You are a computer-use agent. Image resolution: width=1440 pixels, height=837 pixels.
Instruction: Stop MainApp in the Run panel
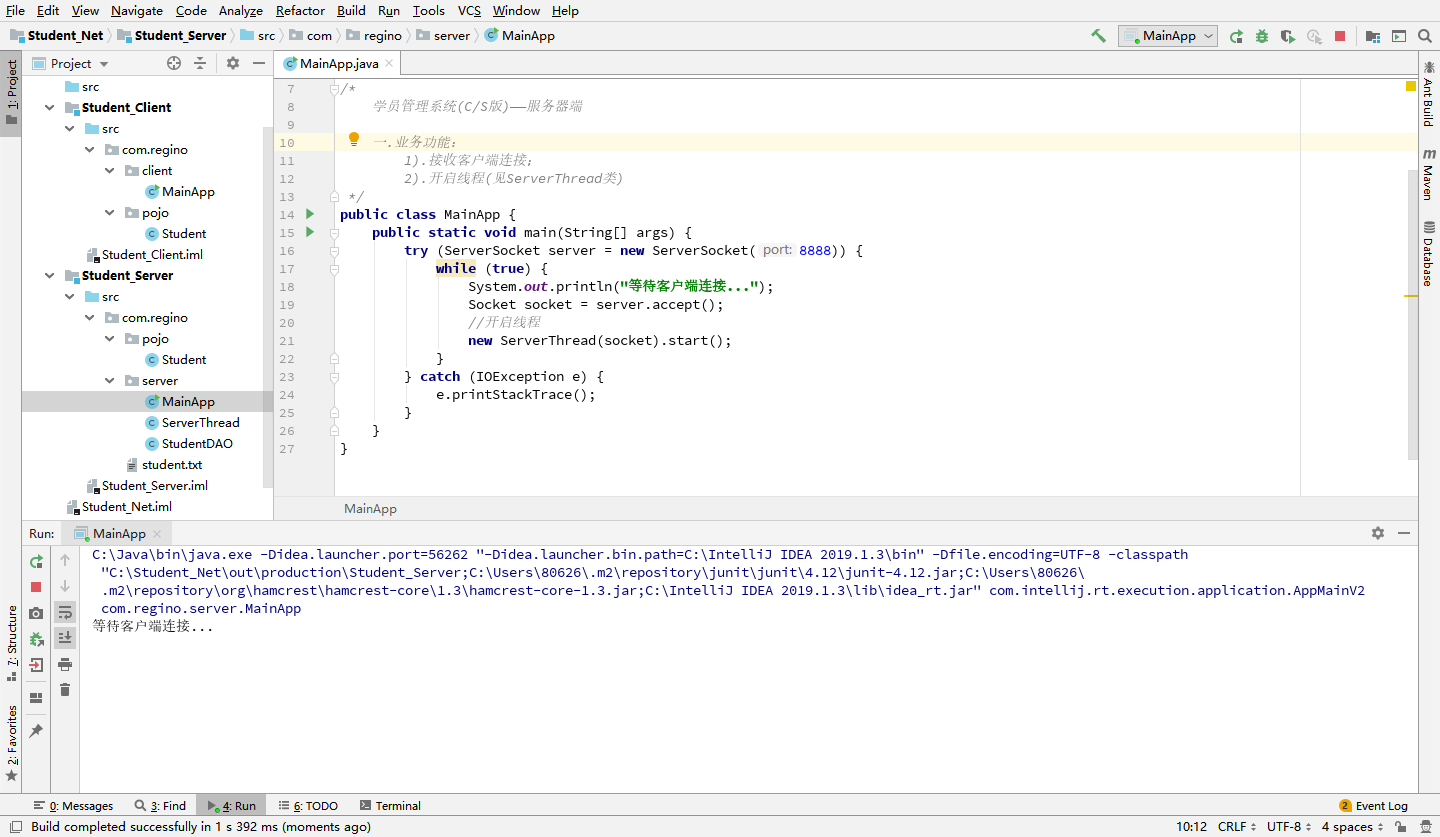pos(36,587)
